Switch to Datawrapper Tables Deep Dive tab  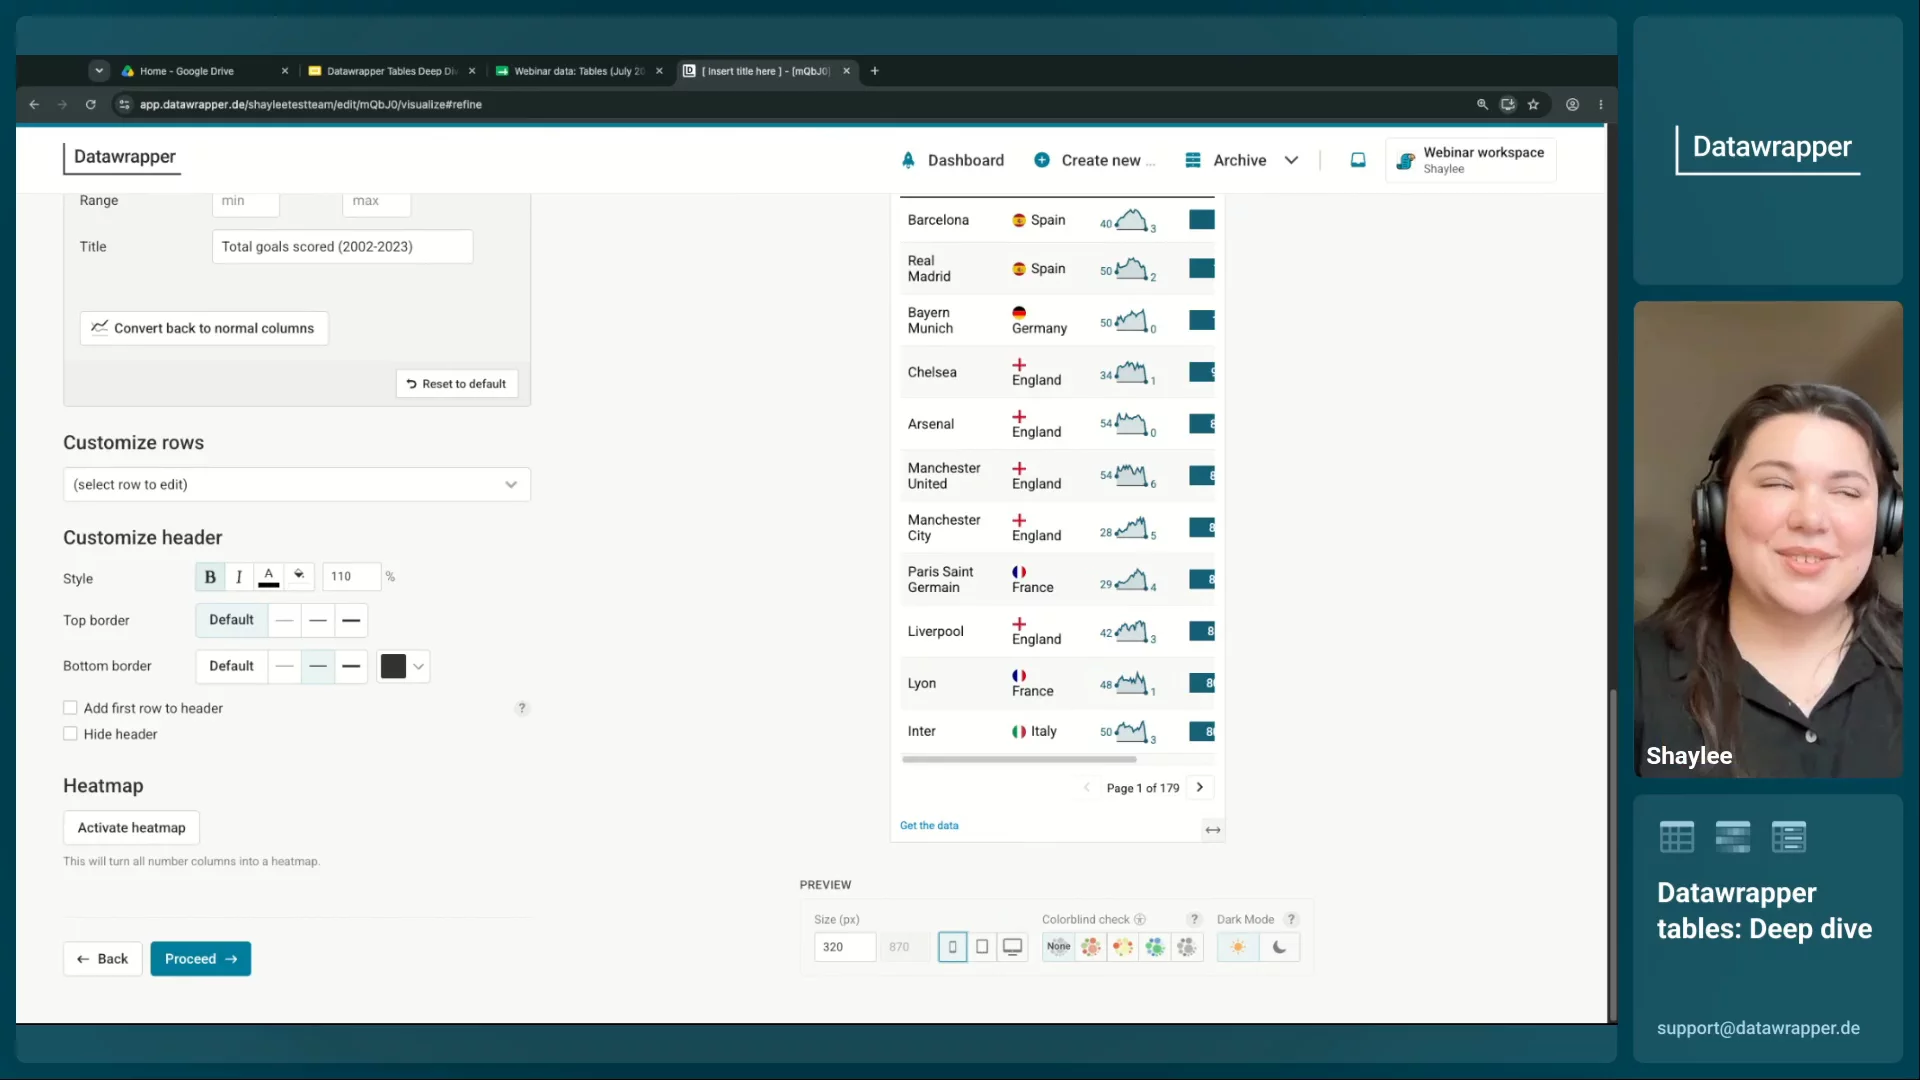coord(392,71)
